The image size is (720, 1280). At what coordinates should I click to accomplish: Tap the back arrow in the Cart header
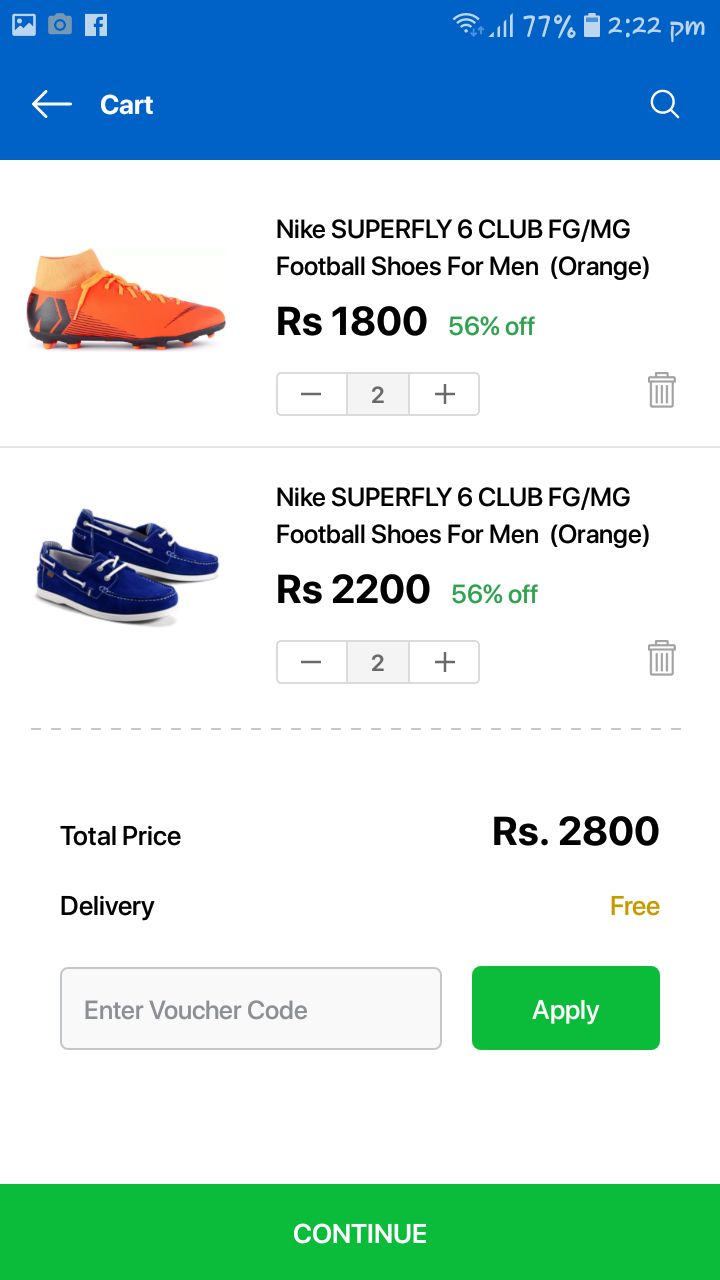click(51, 104)
